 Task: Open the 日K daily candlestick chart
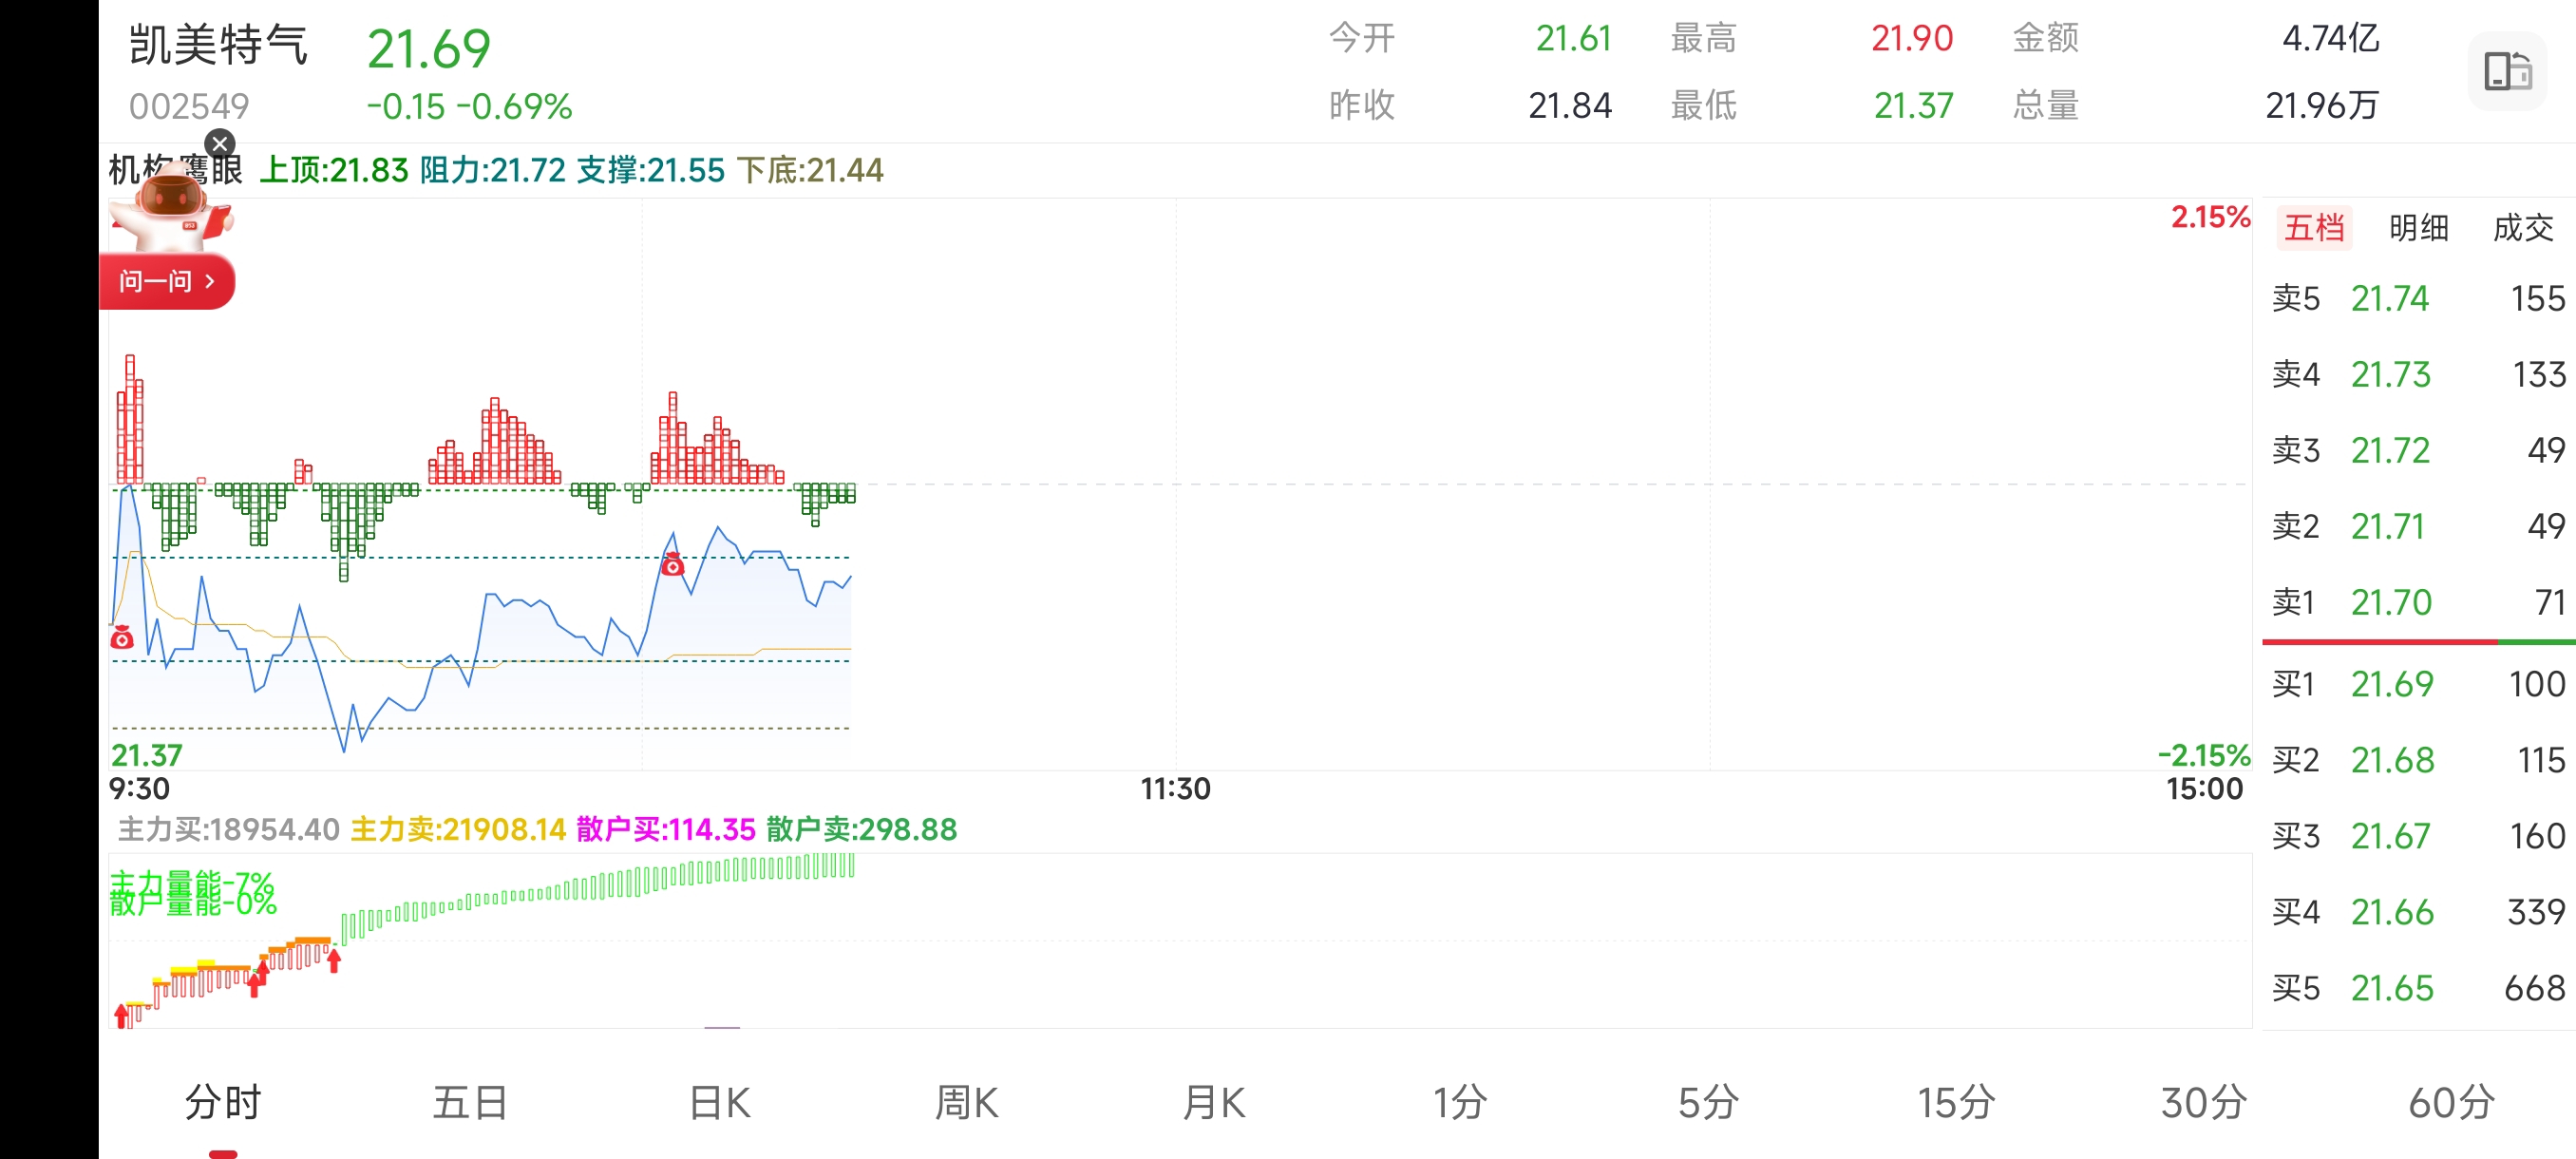tap(719, 1103)
